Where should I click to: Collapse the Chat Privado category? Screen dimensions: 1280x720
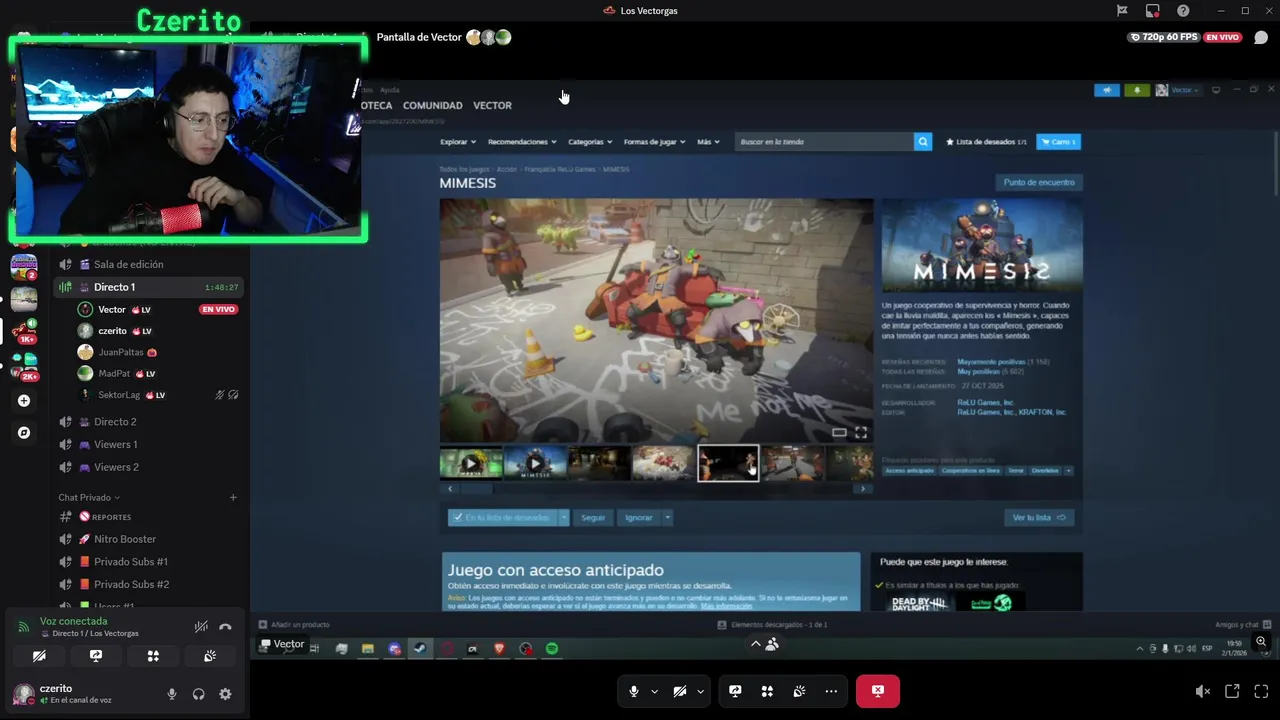pyautogui.click(x=88, y=497)
